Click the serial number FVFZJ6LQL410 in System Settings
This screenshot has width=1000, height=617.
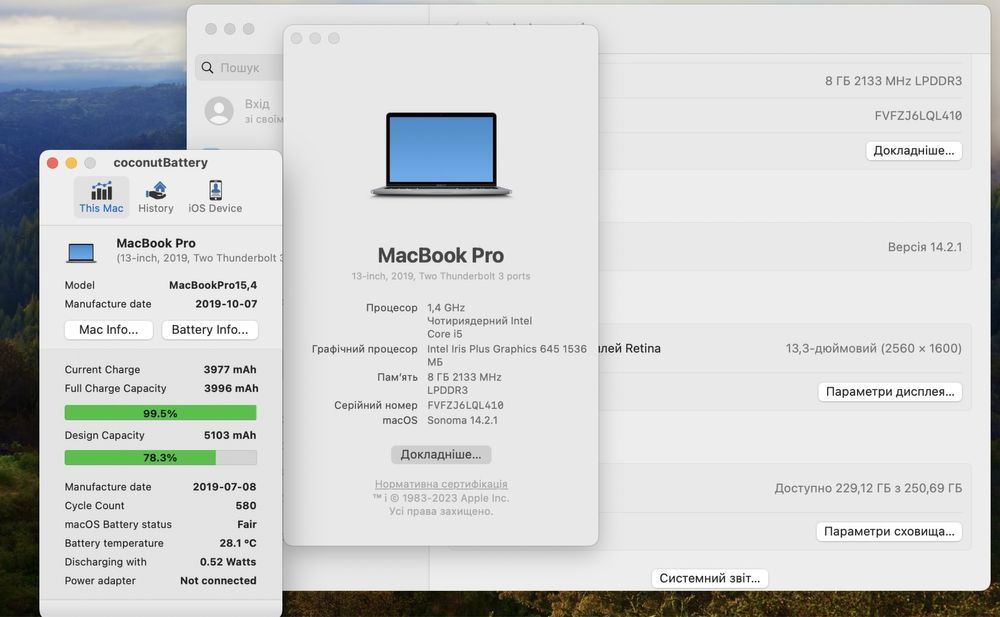(918, 115)
